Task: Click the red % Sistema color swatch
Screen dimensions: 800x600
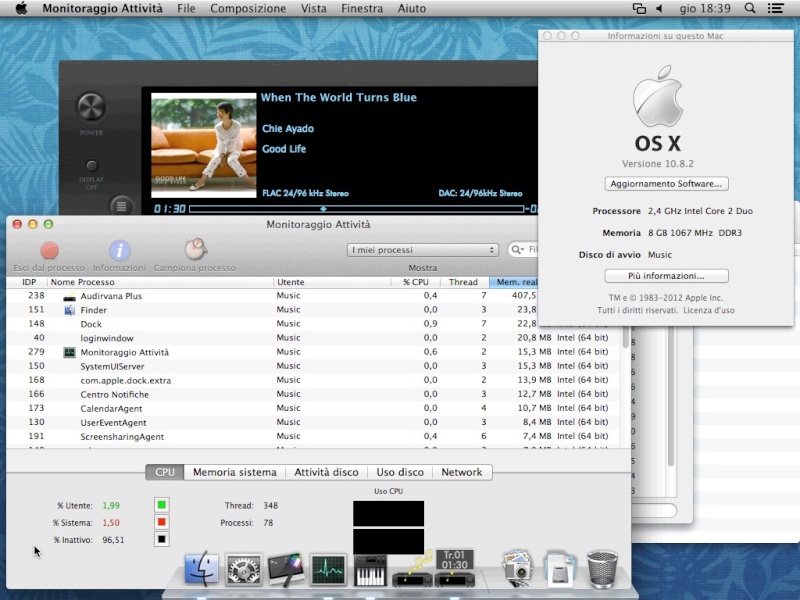Action: [162, 522]
